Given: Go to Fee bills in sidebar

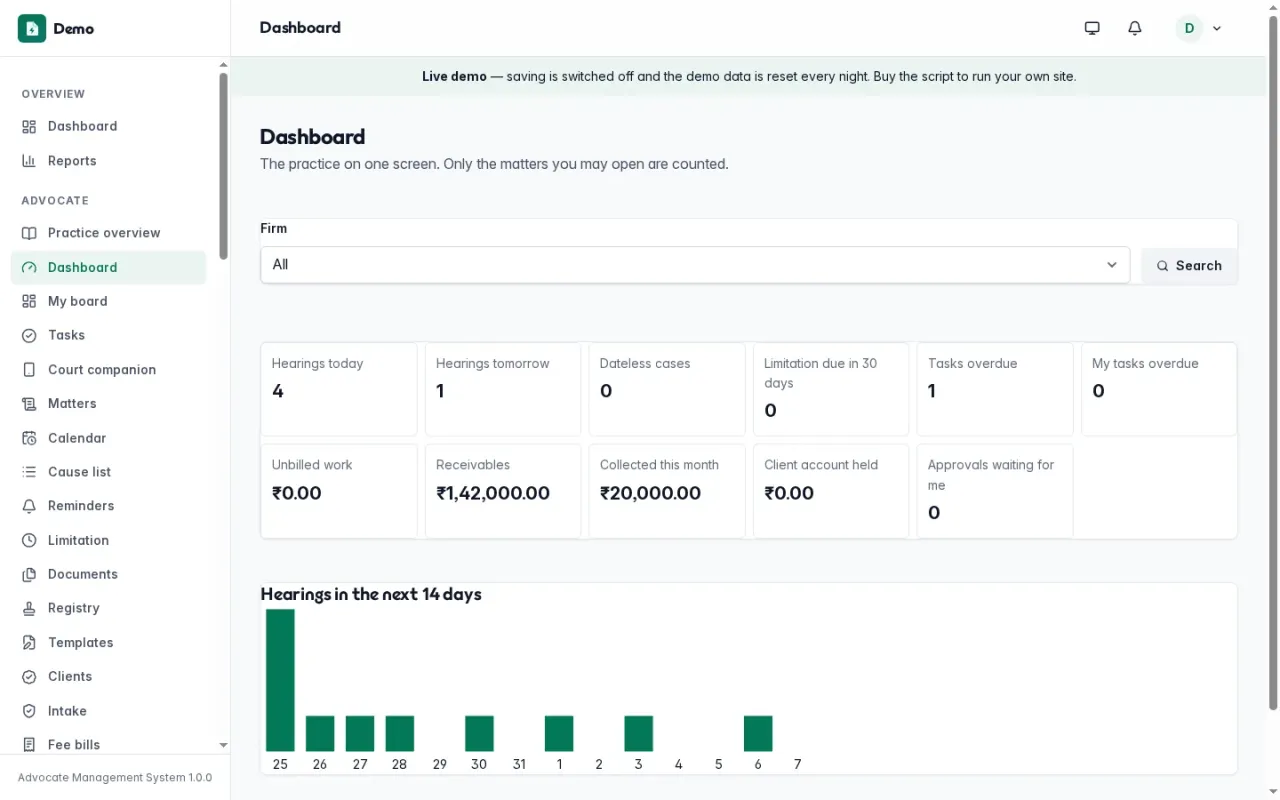Looking at the screenshot, I should point(109,745).
